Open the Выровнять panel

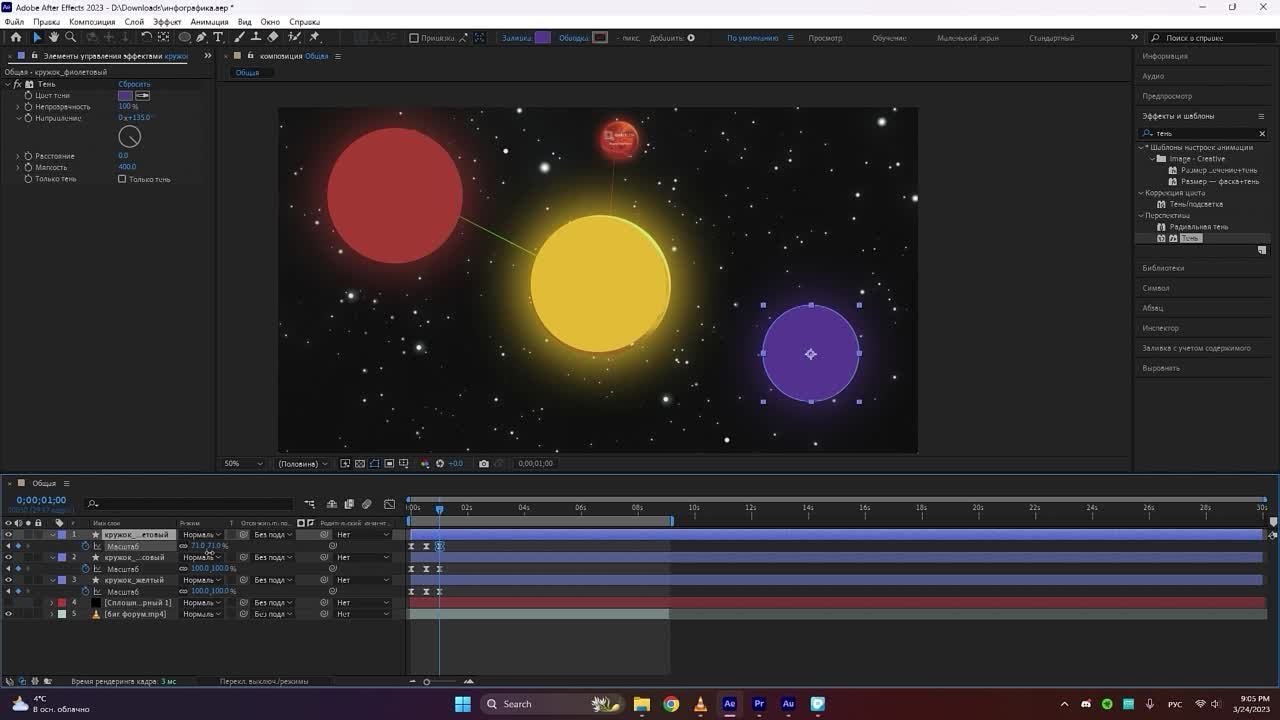1161,368
